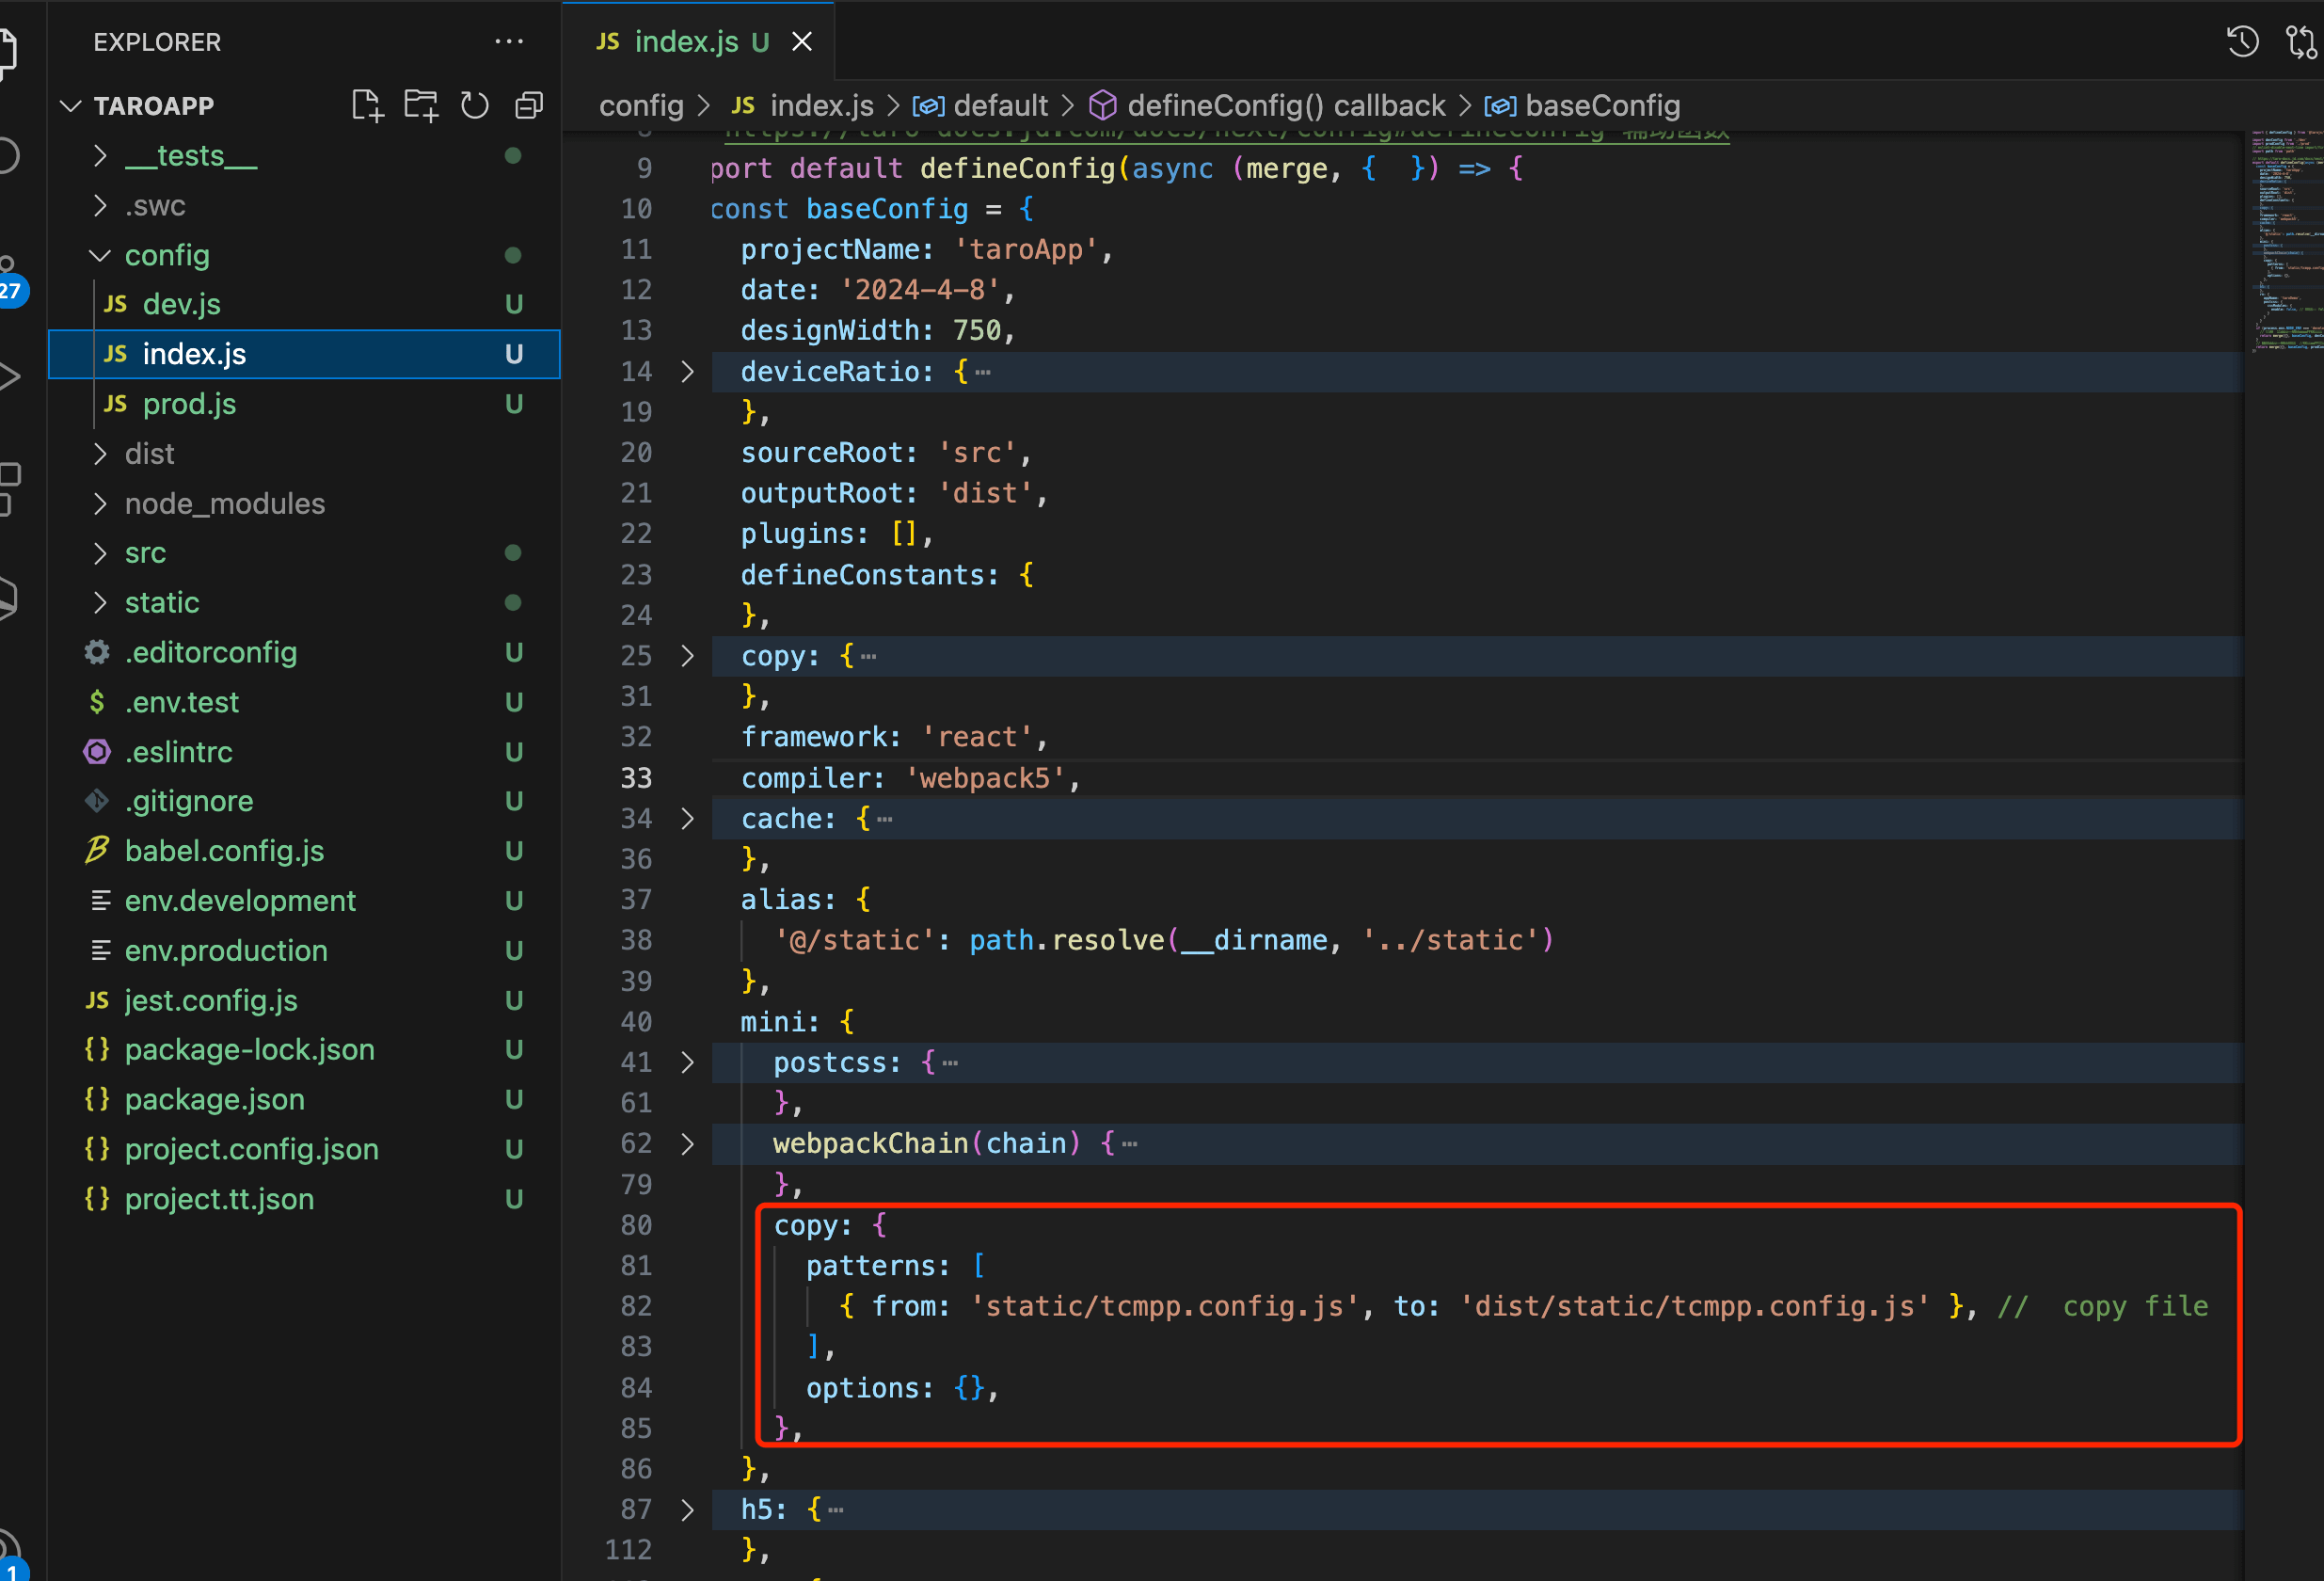2324x1581 pixels.
Task: Open prod.js from the config folder
Action: (189, 404)
